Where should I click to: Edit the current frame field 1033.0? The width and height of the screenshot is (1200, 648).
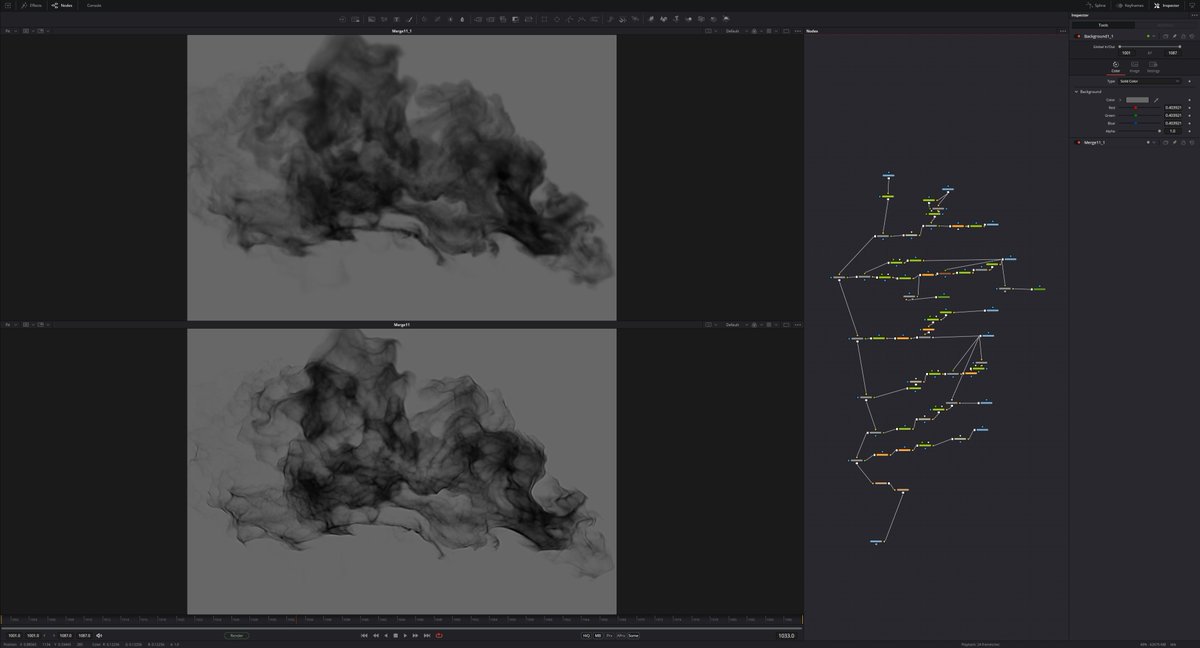coord(786,635)
